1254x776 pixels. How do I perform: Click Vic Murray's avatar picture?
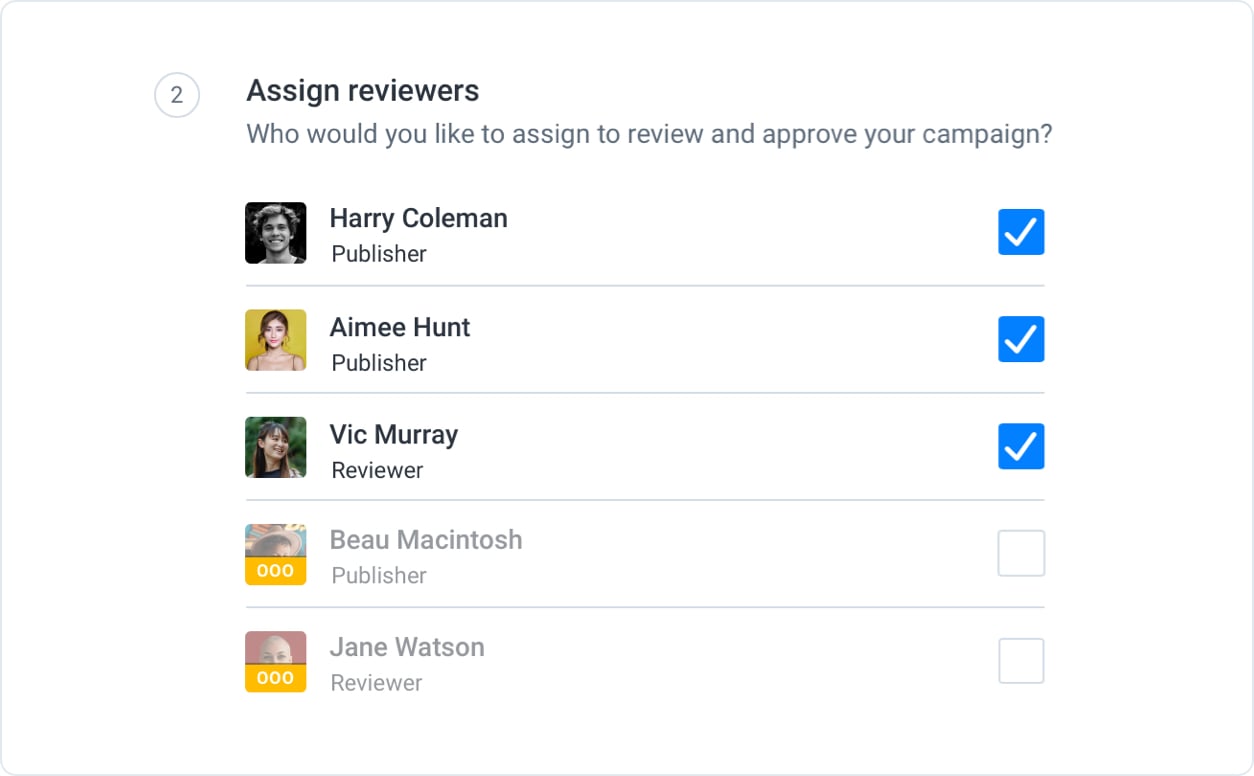[276, 447]
